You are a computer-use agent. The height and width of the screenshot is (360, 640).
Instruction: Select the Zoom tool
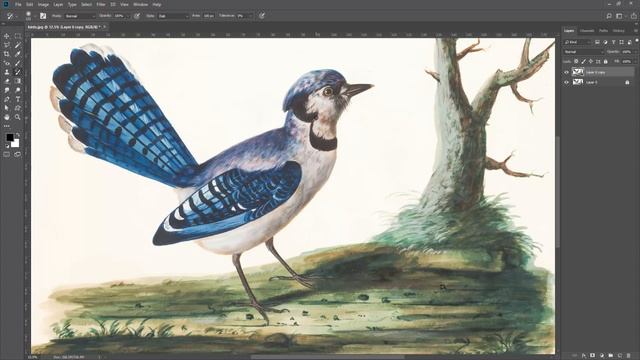tap(18, 117)
